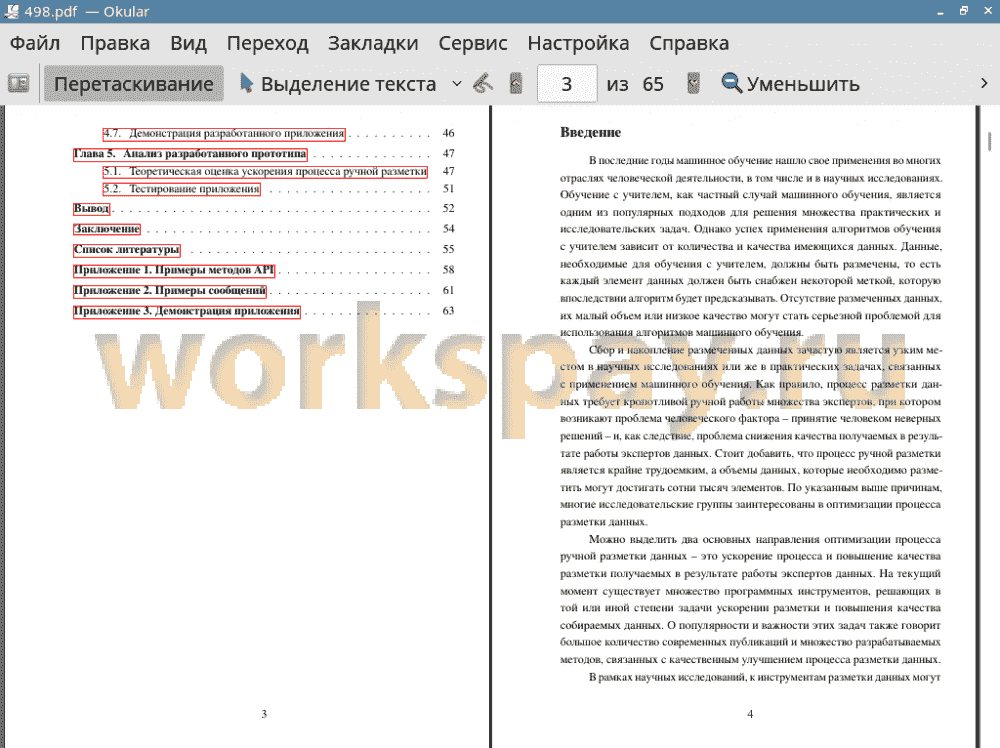Follow contents link Заключение
This screenshot has width=1000, height=748.
107,229
